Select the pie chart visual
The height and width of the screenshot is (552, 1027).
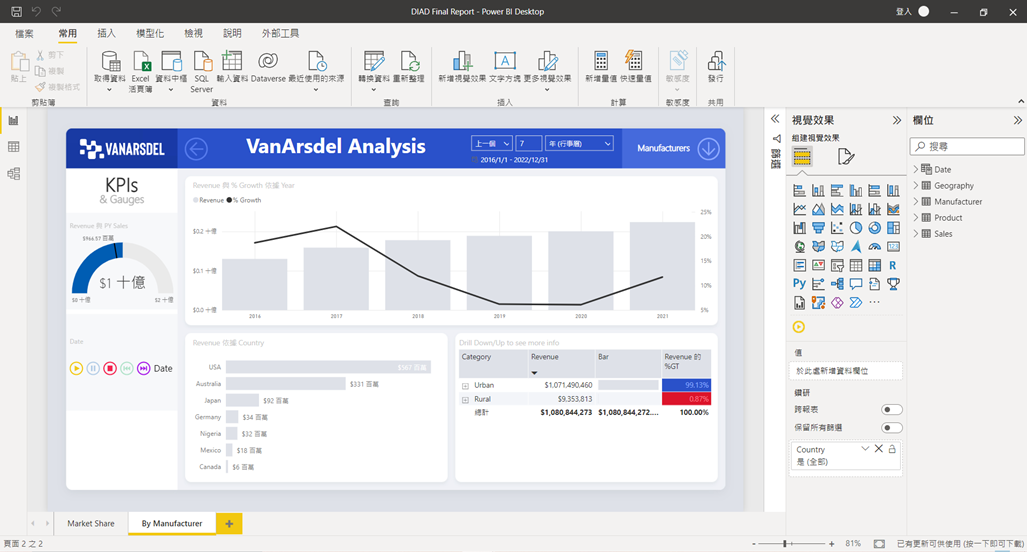pyautogui.click(x=855, y=228)
